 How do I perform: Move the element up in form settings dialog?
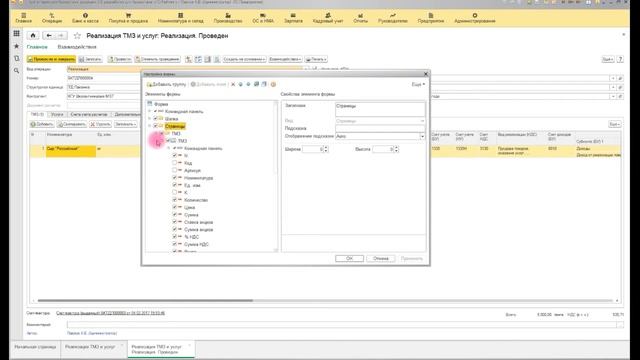[240, 84]
